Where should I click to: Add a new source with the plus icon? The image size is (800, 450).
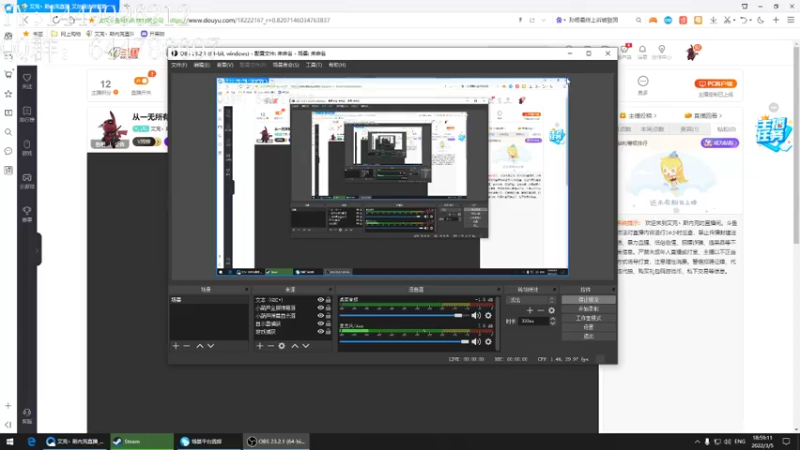(260, 346)
